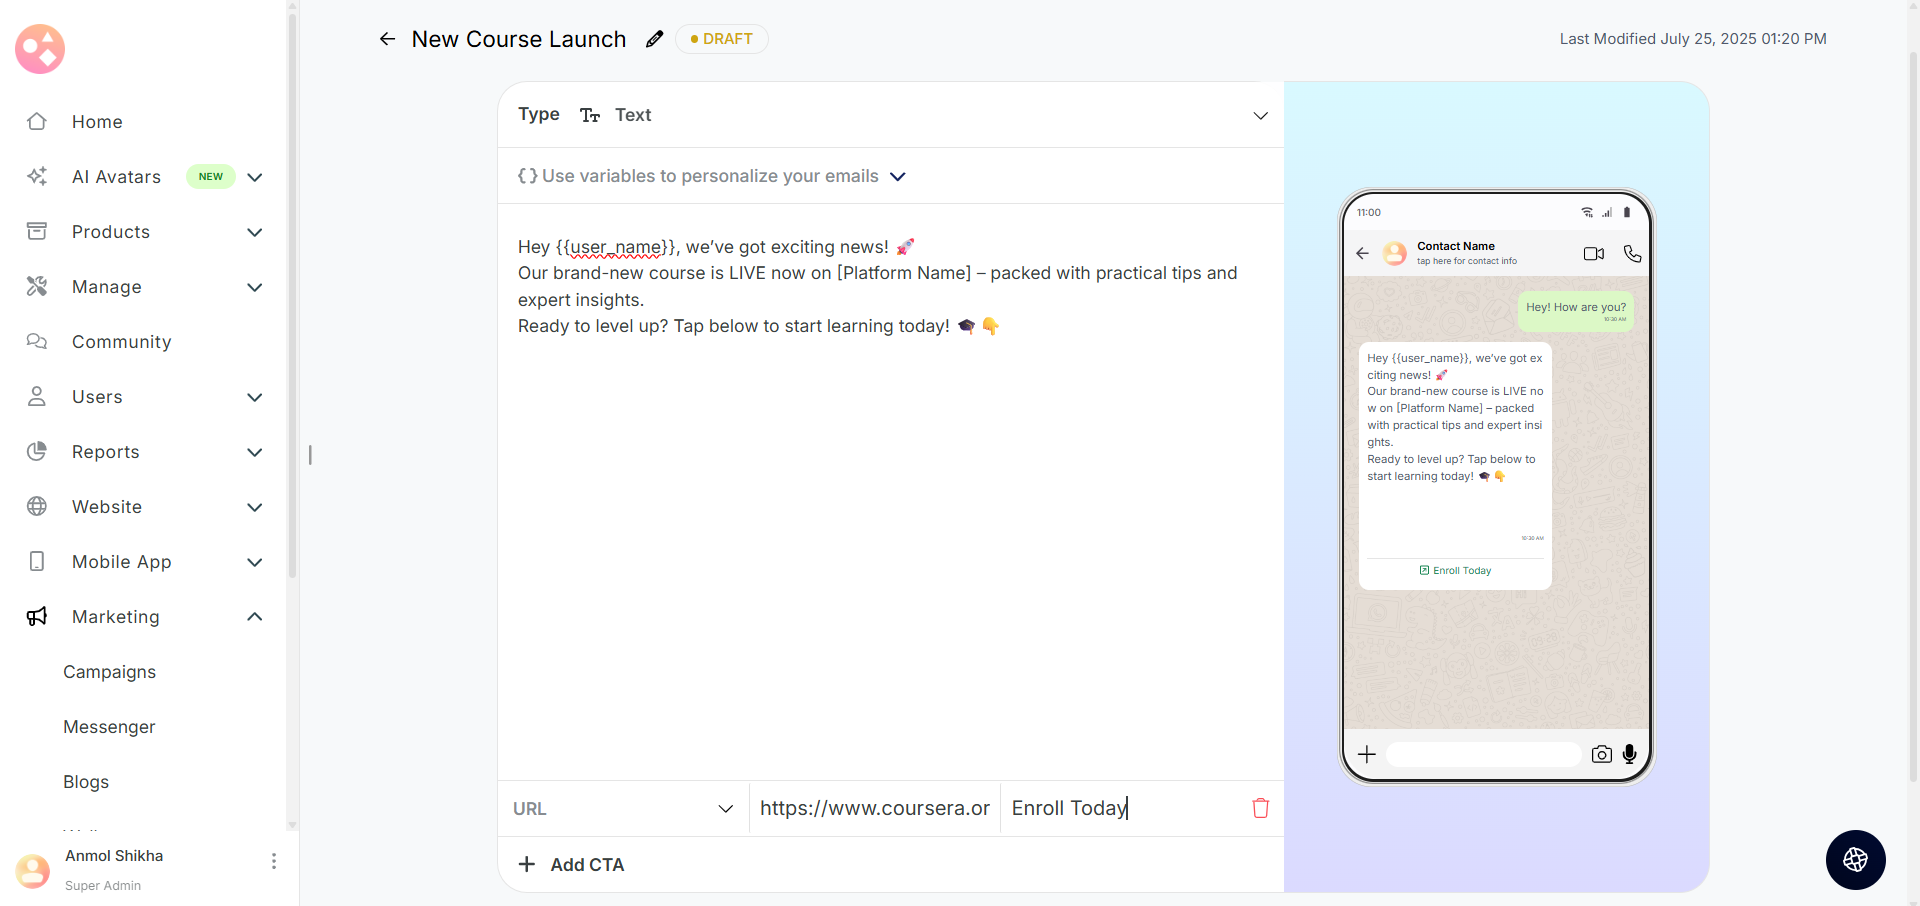Go to Messenger in the sidebar
1920x906 pixels.
pyautogui.click(x=110, y=727)
